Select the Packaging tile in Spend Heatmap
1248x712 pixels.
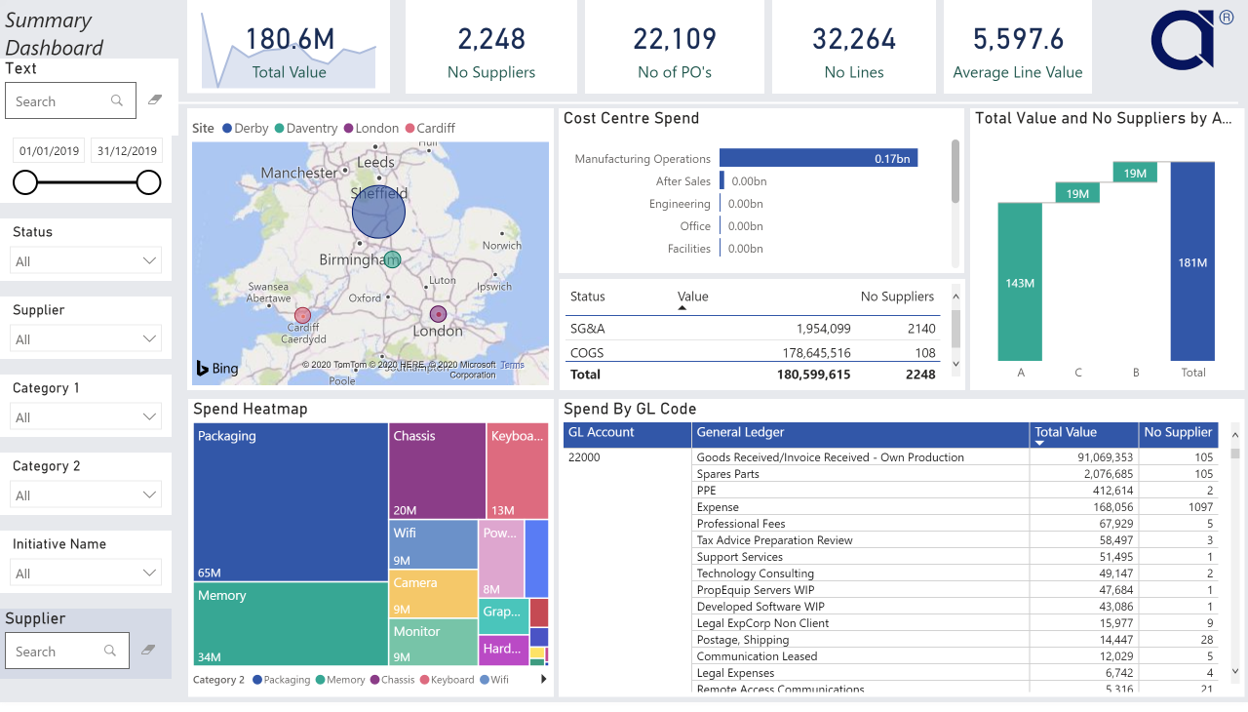(x=290, y=502)
